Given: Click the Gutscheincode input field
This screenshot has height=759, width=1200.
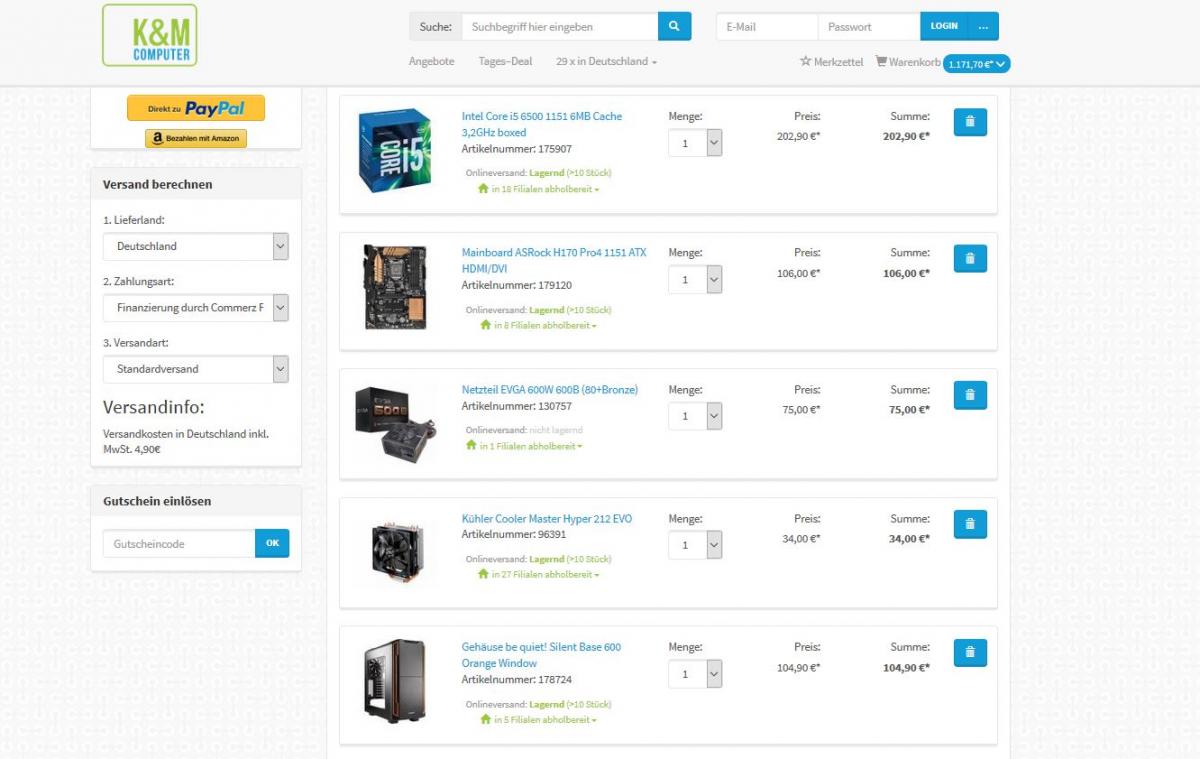Looking at the screenshot, I should click(x=179, y=543).
